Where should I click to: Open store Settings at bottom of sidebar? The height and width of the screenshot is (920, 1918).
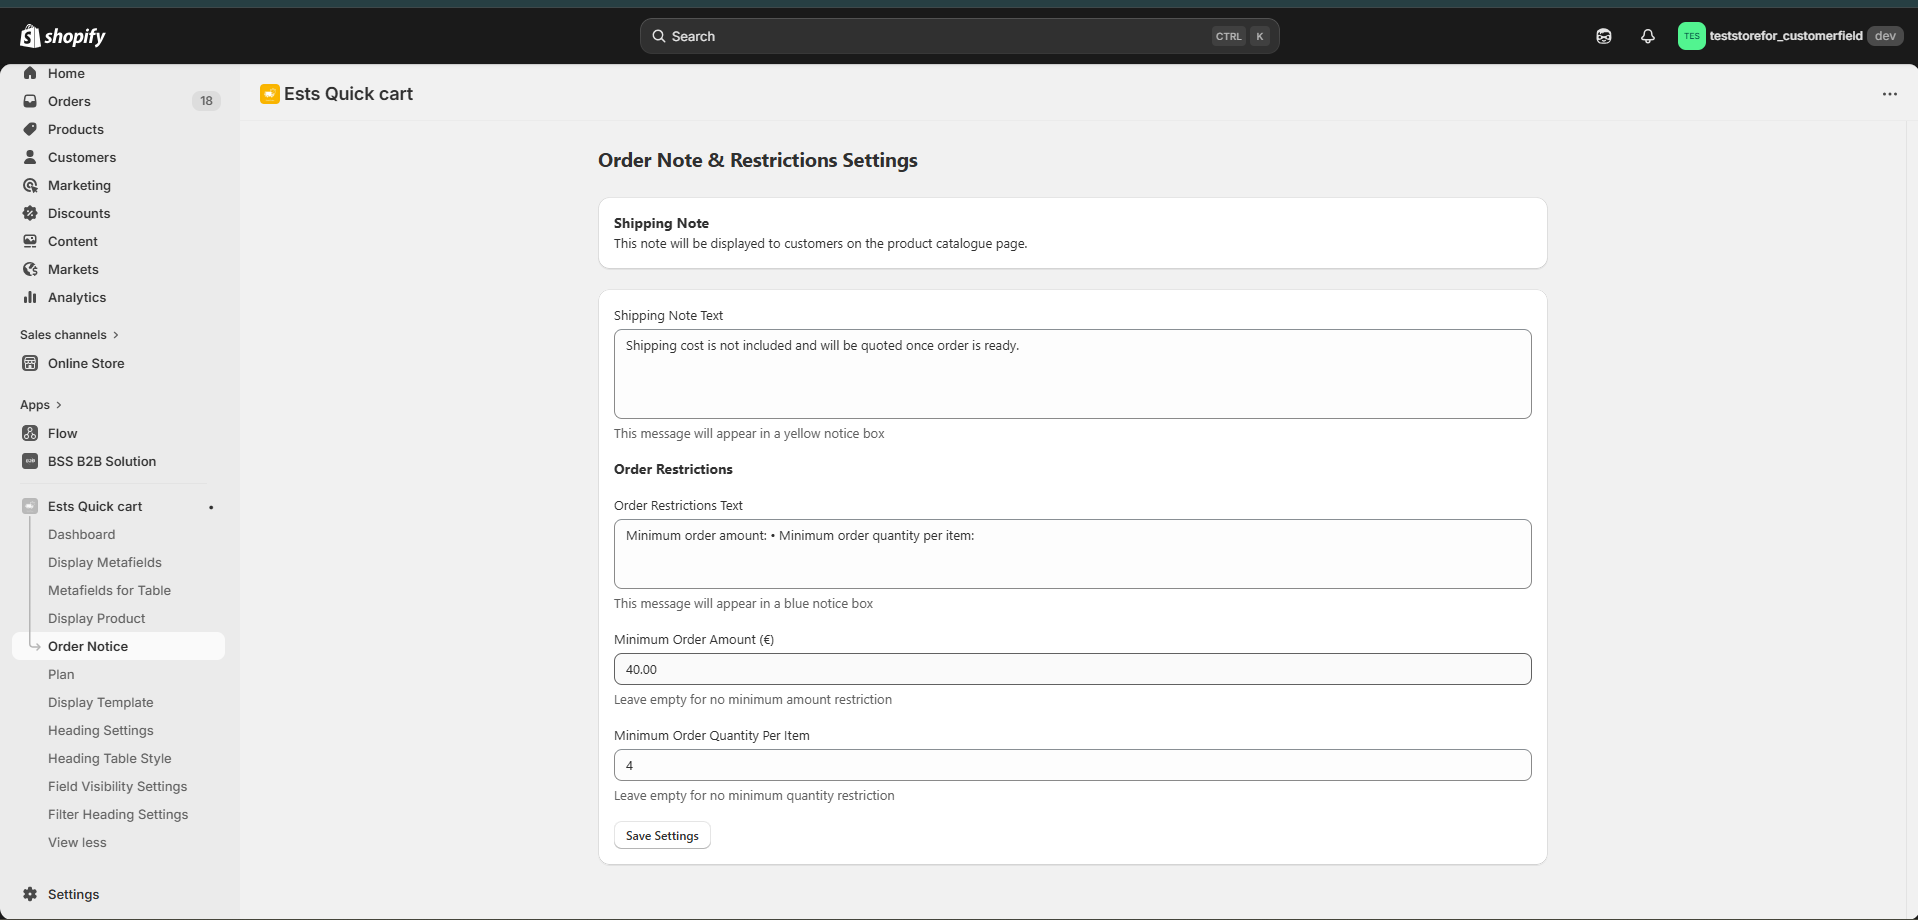tap(73, 894)
